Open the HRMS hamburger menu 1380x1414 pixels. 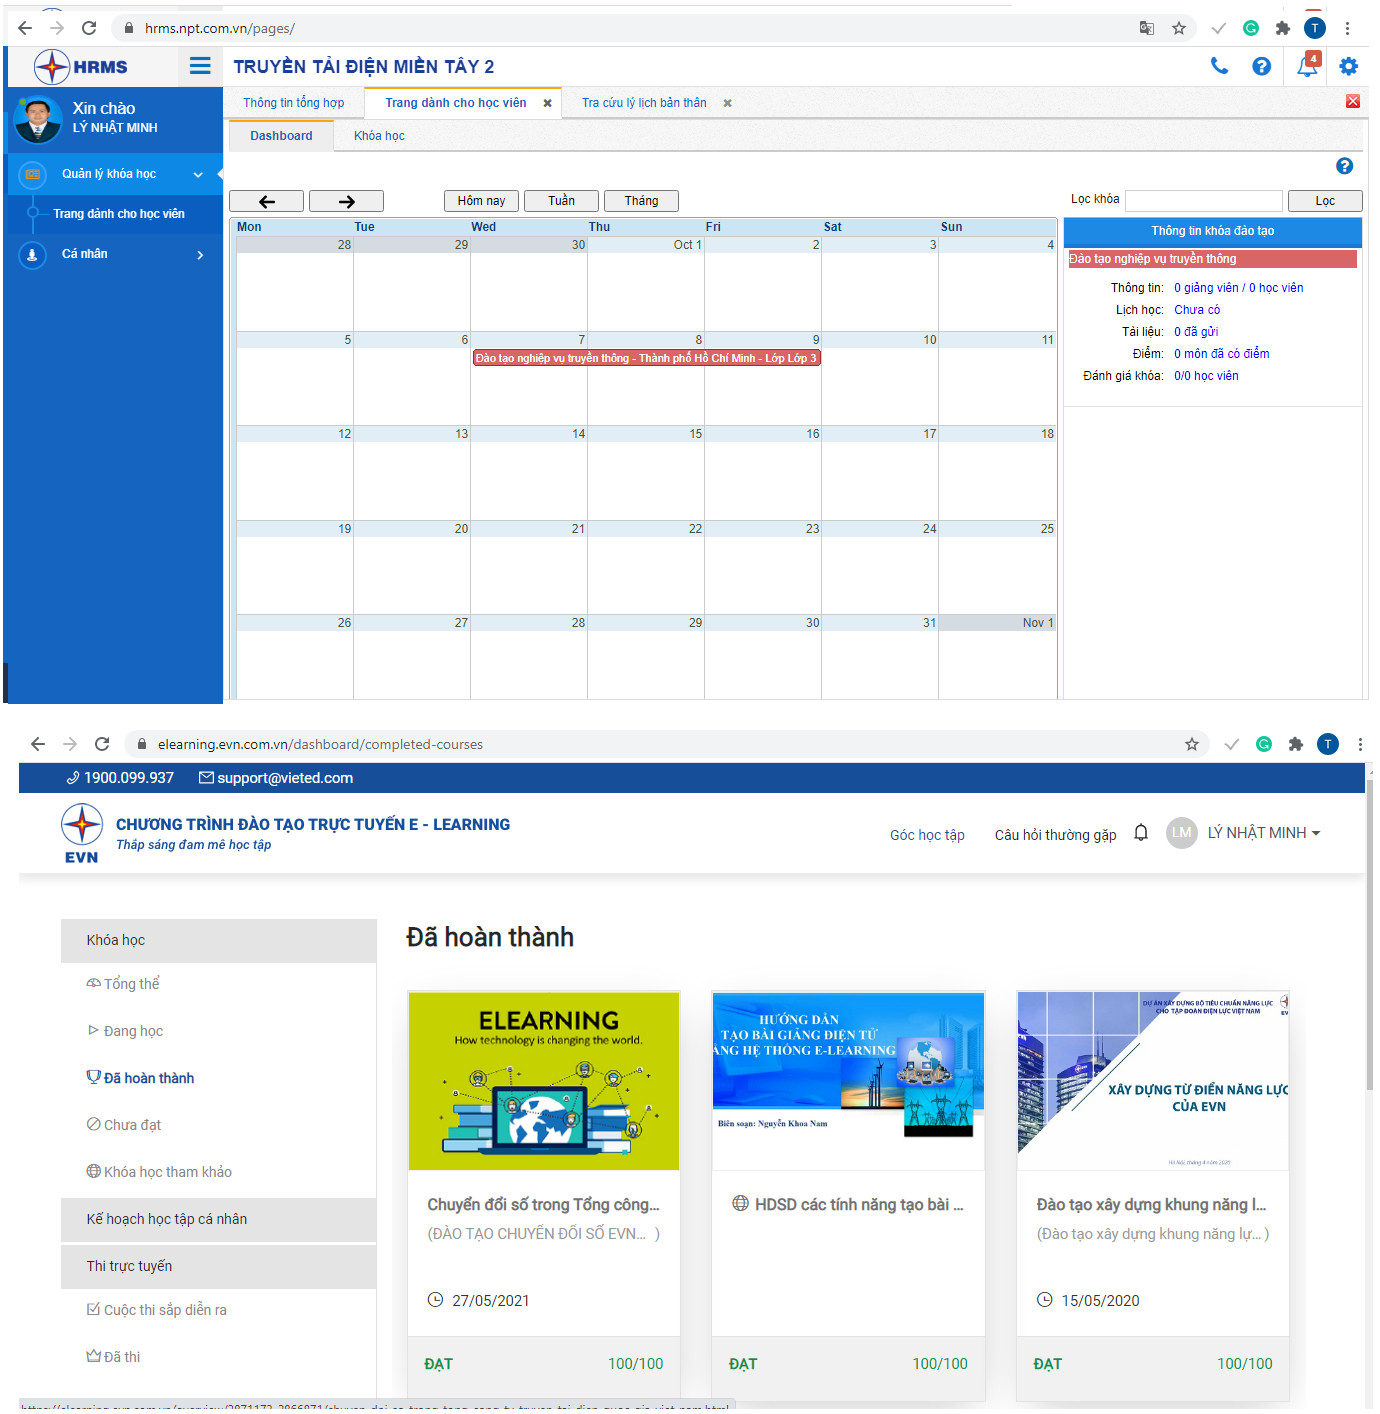[200, 66]
